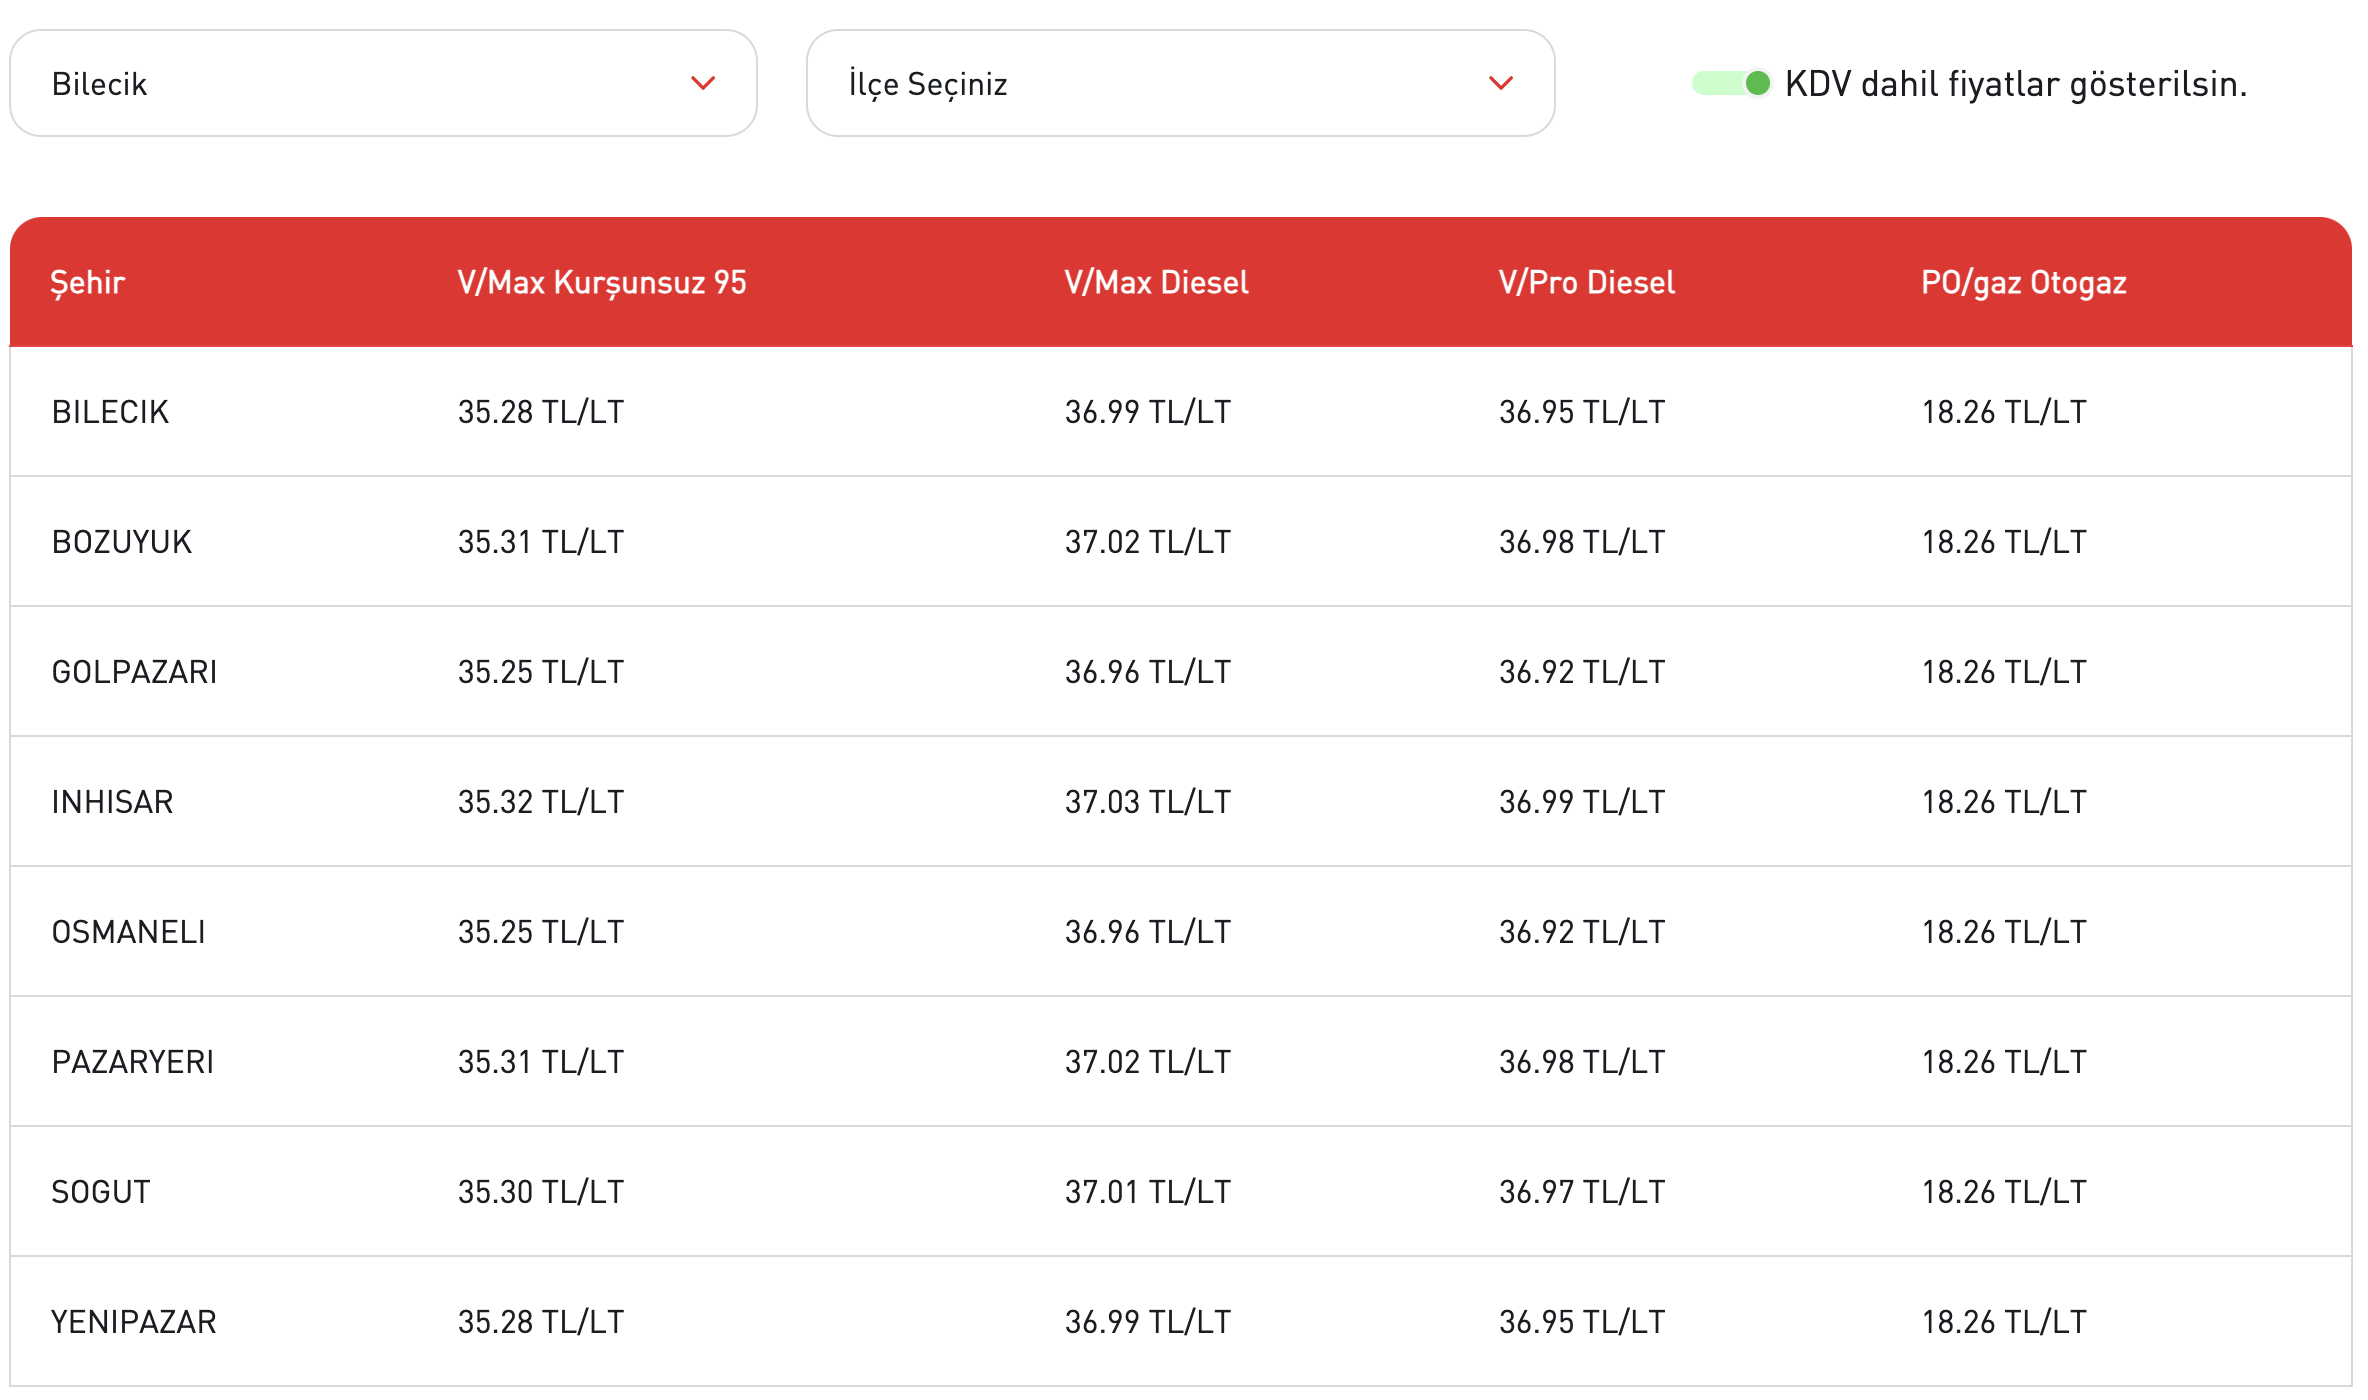The height and width of the screenshot is (1400, 2368).
Task: Click BOZUYUK Kurşunsuz 95 price 35.31
Action: [540, 542]
